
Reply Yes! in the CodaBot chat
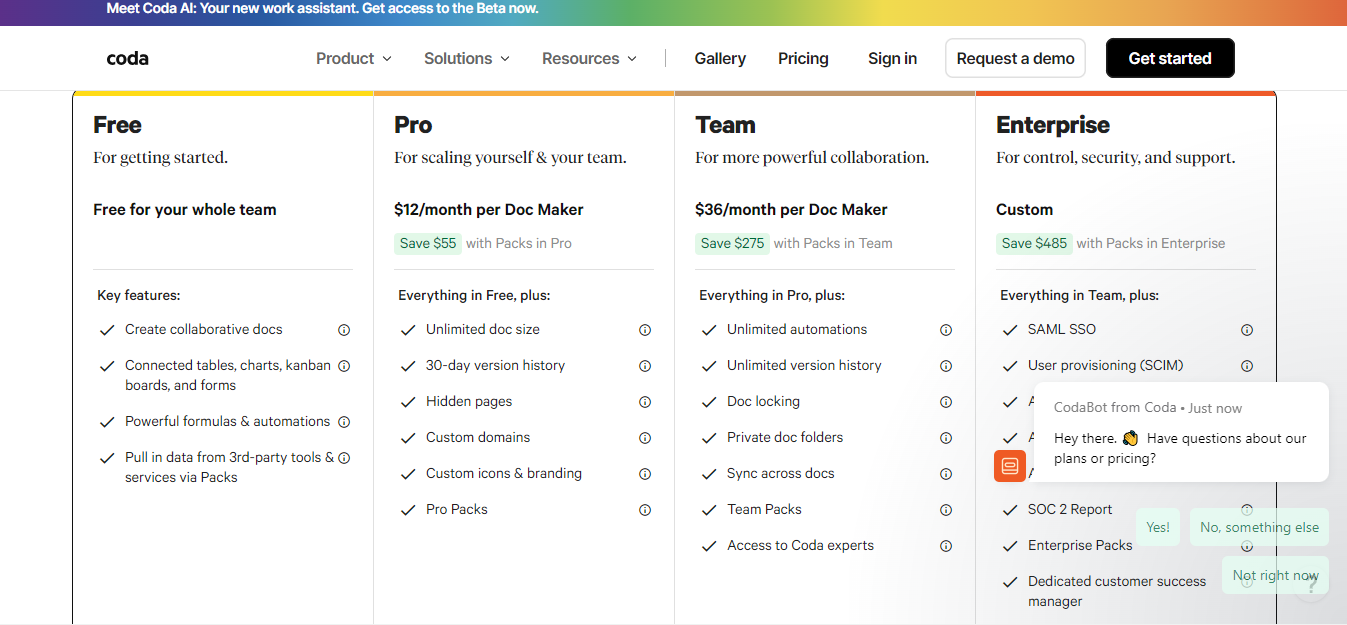[1158, 527]
